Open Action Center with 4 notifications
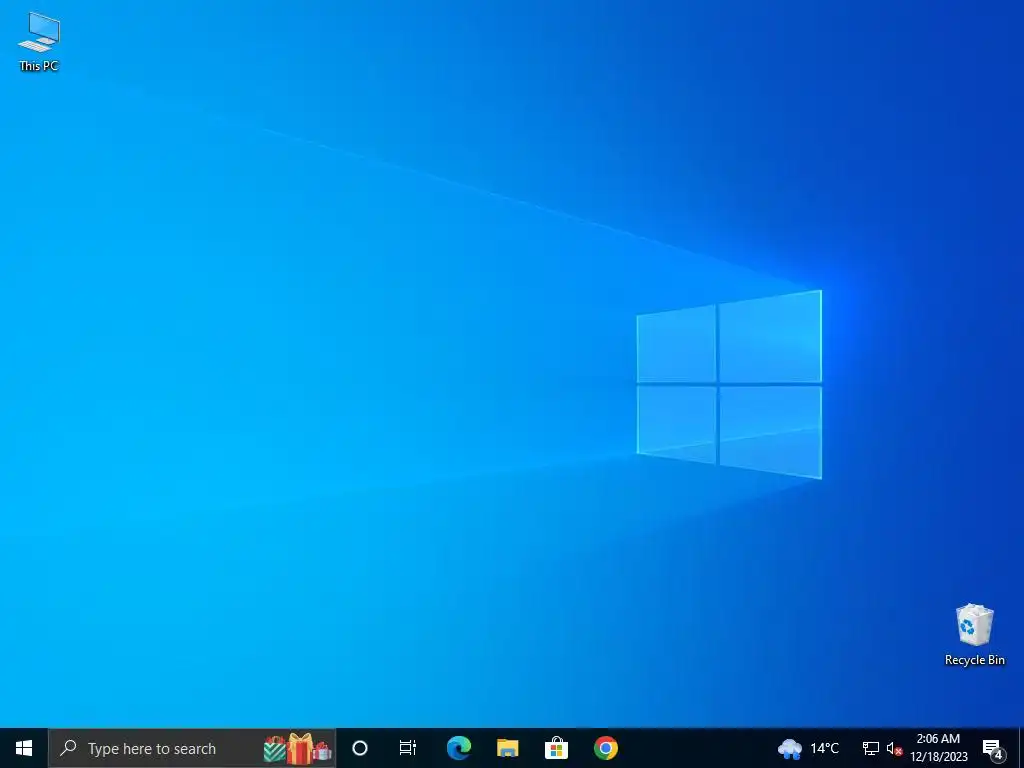Viewport: 1024px width, 768px height. (x=993, y=748)
